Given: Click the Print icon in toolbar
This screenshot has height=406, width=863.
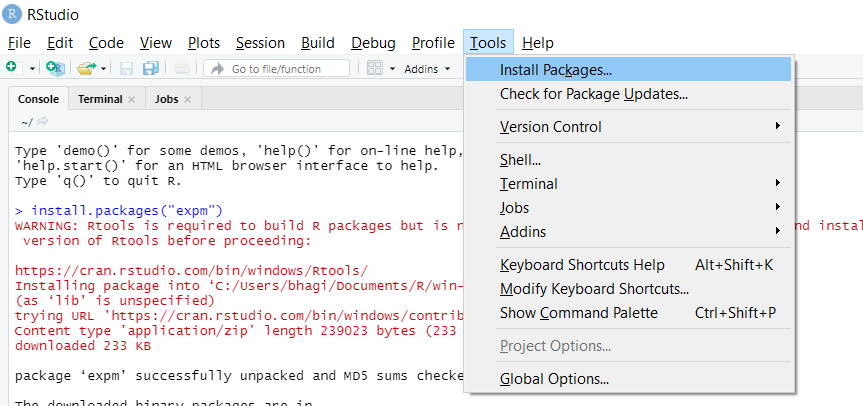Looking at the screenshot, I should pos(182,68).
